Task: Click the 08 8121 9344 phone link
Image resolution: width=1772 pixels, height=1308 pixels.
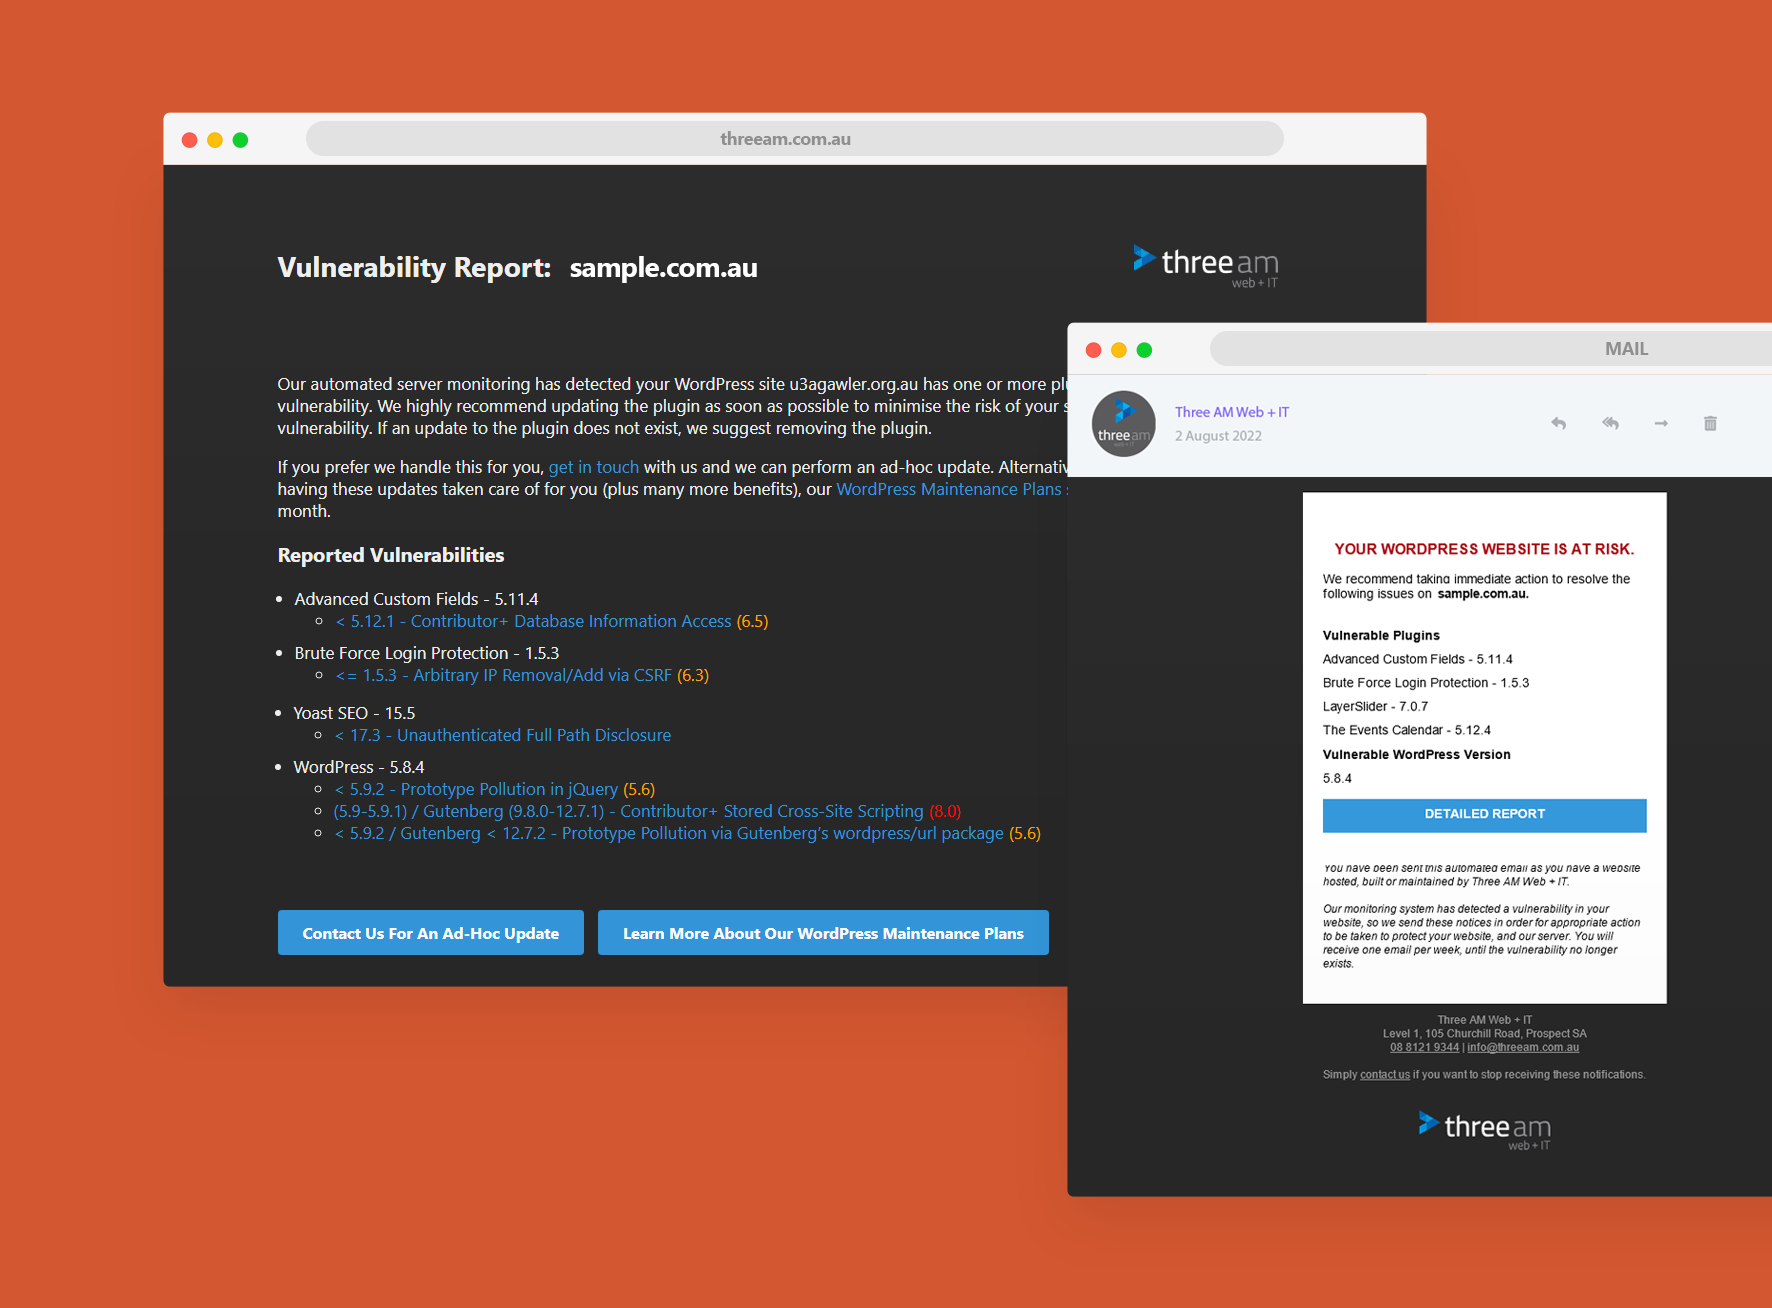Action: [x=1424, y=1047]
